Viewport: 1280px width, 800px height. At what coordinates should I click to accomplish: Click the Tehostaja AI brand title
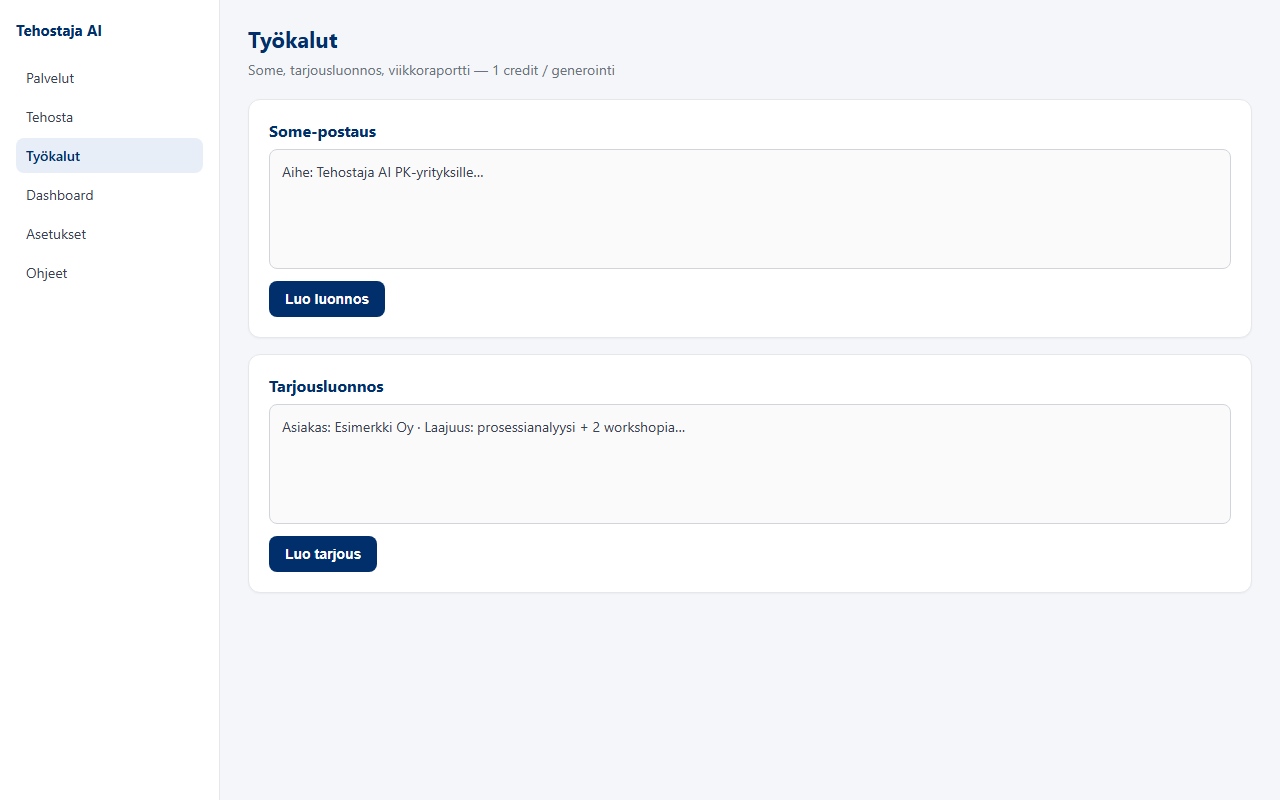59,31
